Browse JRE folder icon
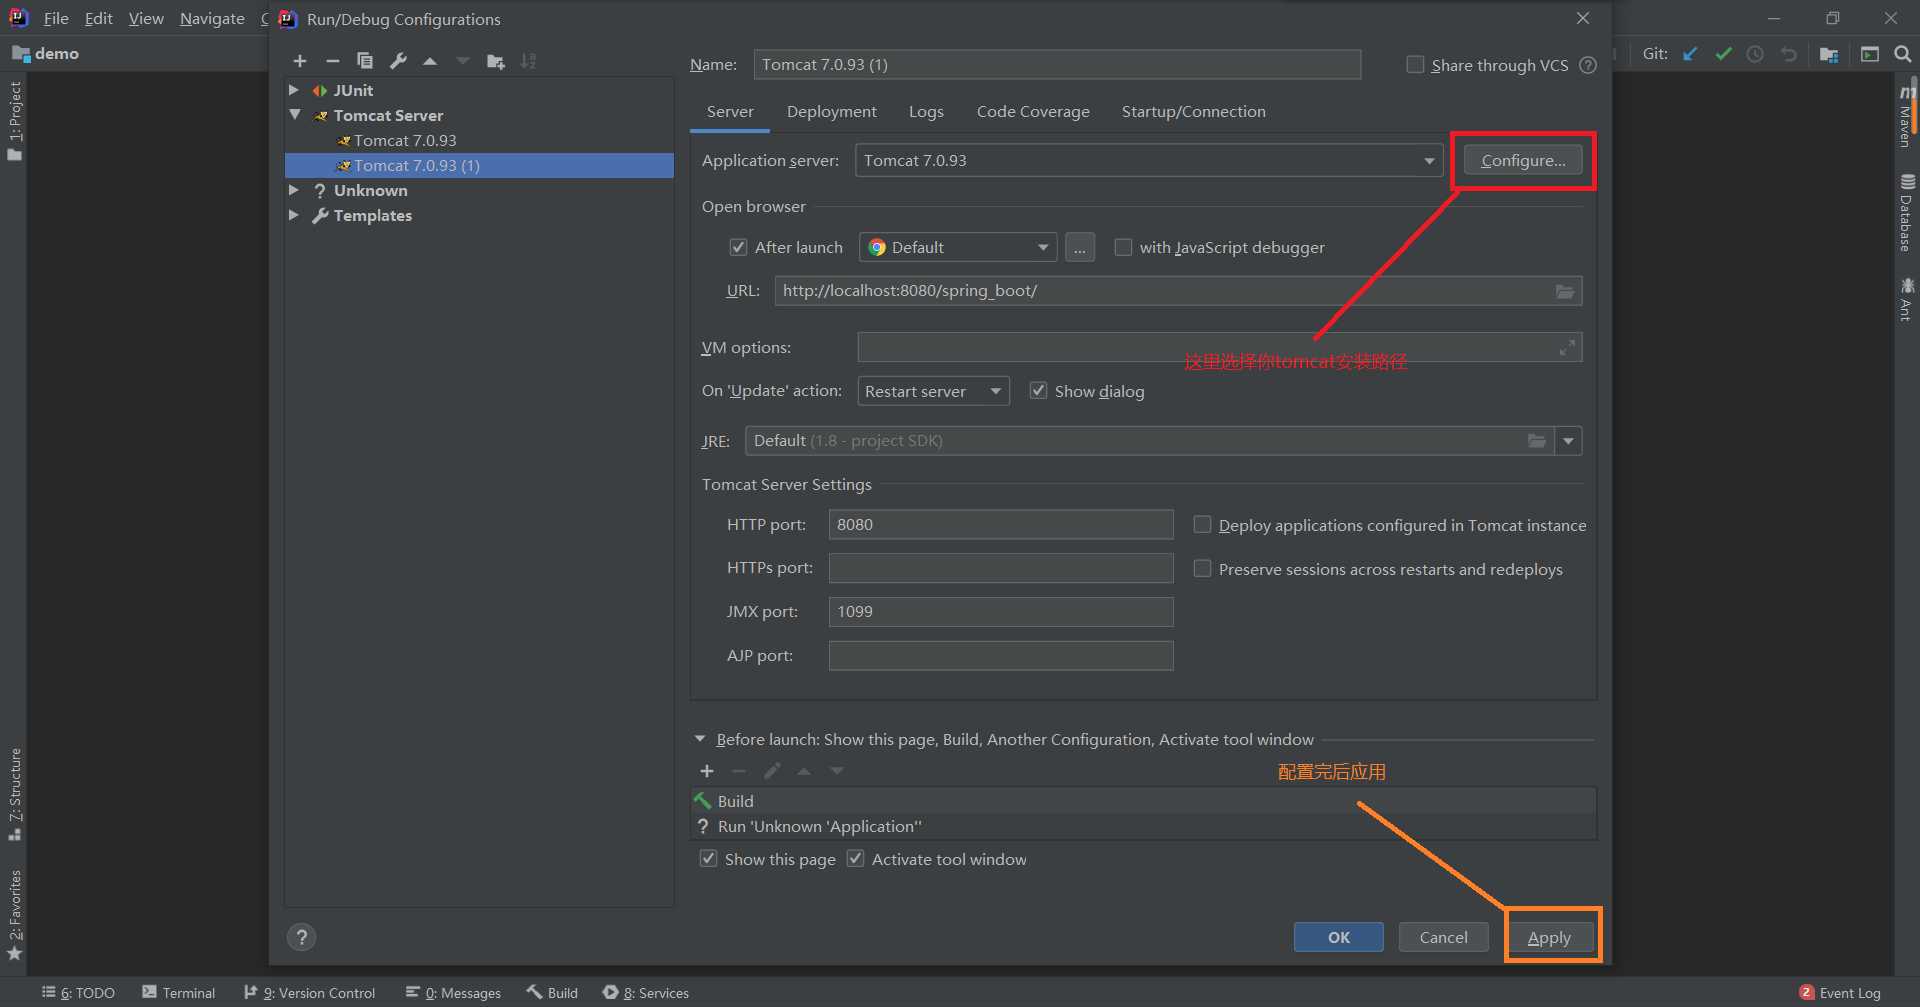The height and width of the screenshot is (1007, 1920). 1537,441
